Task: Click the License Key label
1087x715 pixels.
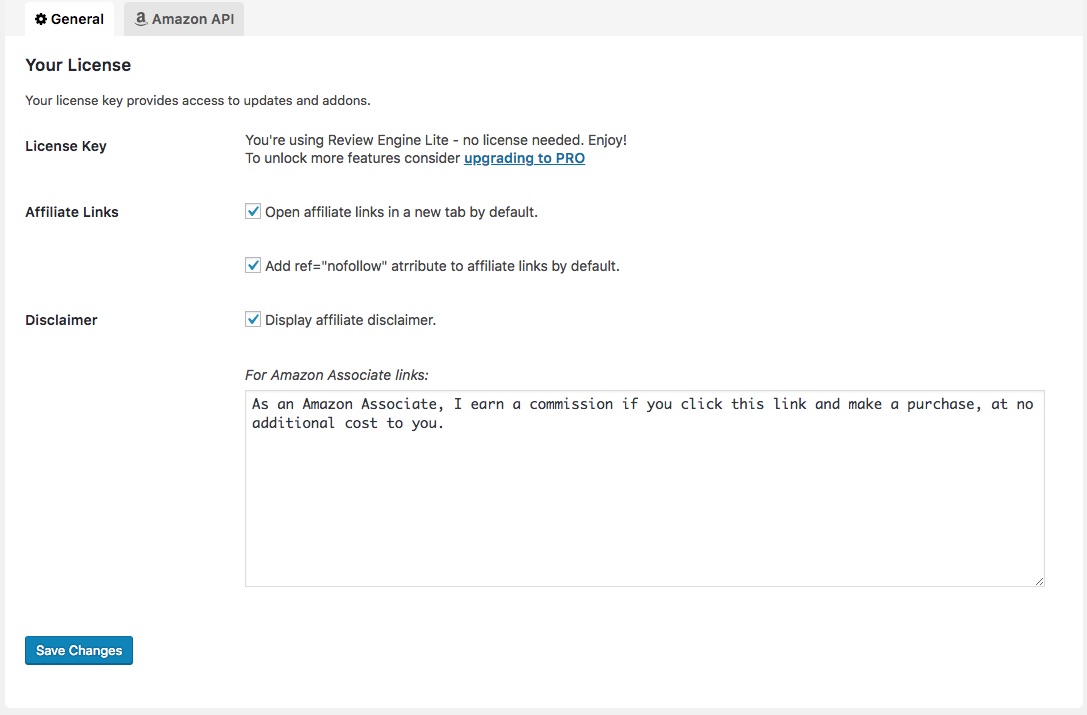Action: coord(66,146)
